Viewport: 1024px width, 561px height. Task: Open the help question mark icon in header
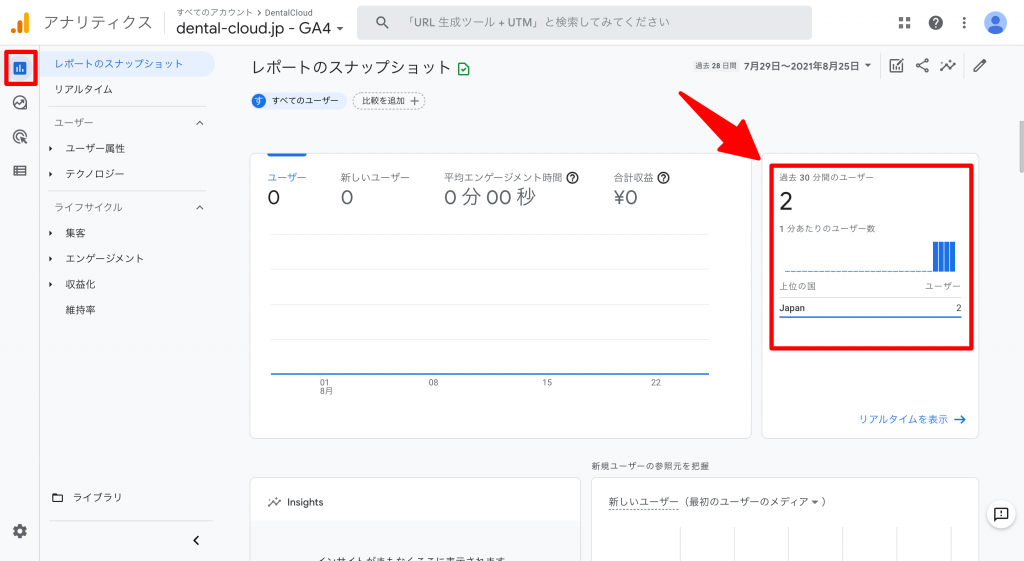936,23
